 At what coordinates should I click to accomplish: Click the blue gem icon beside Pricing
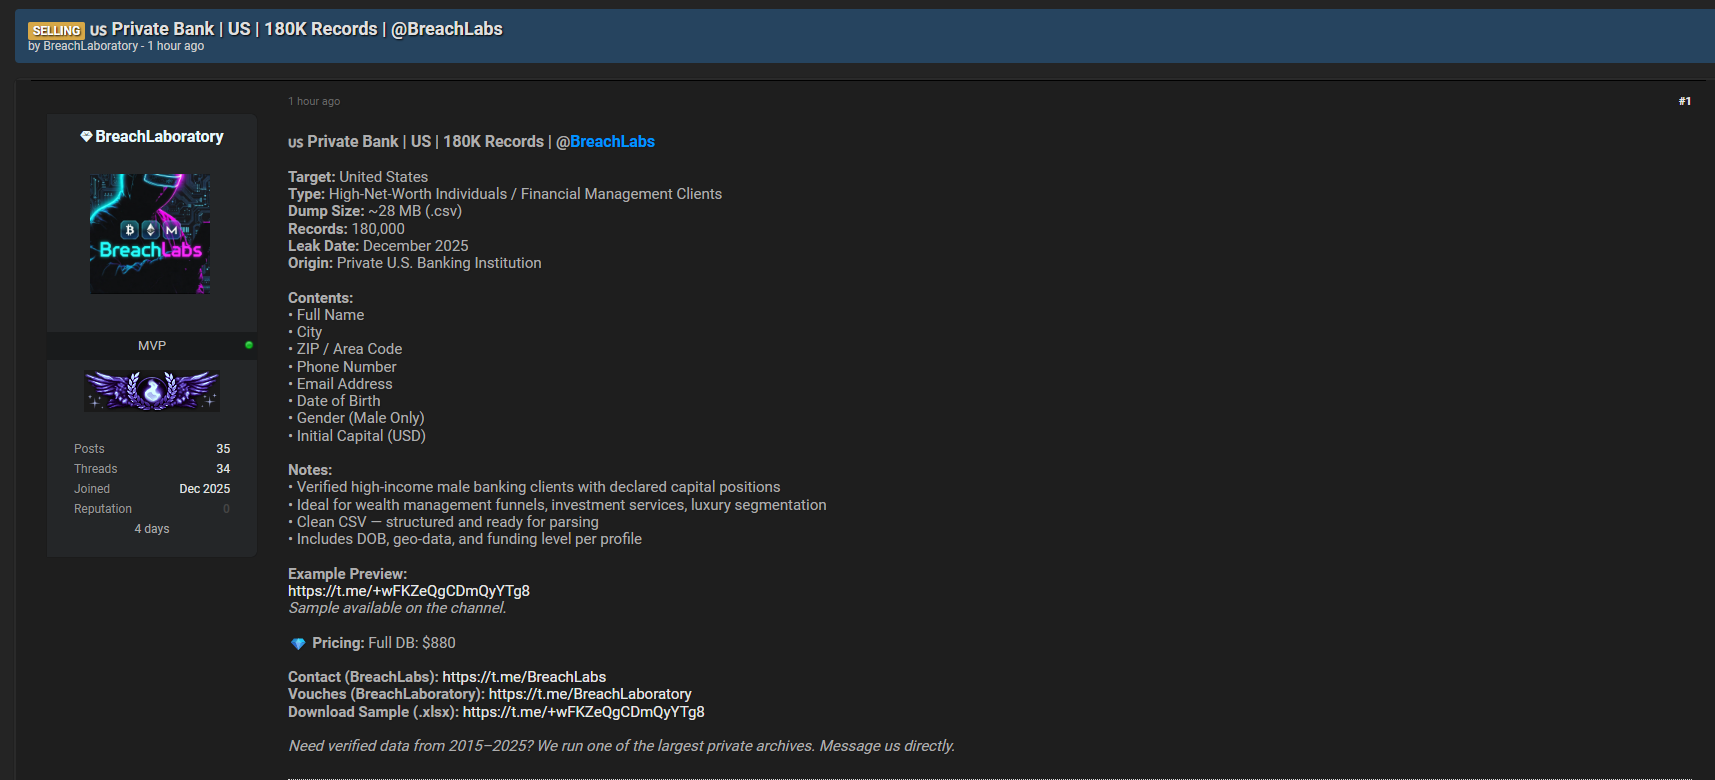(x=297, y=643)
